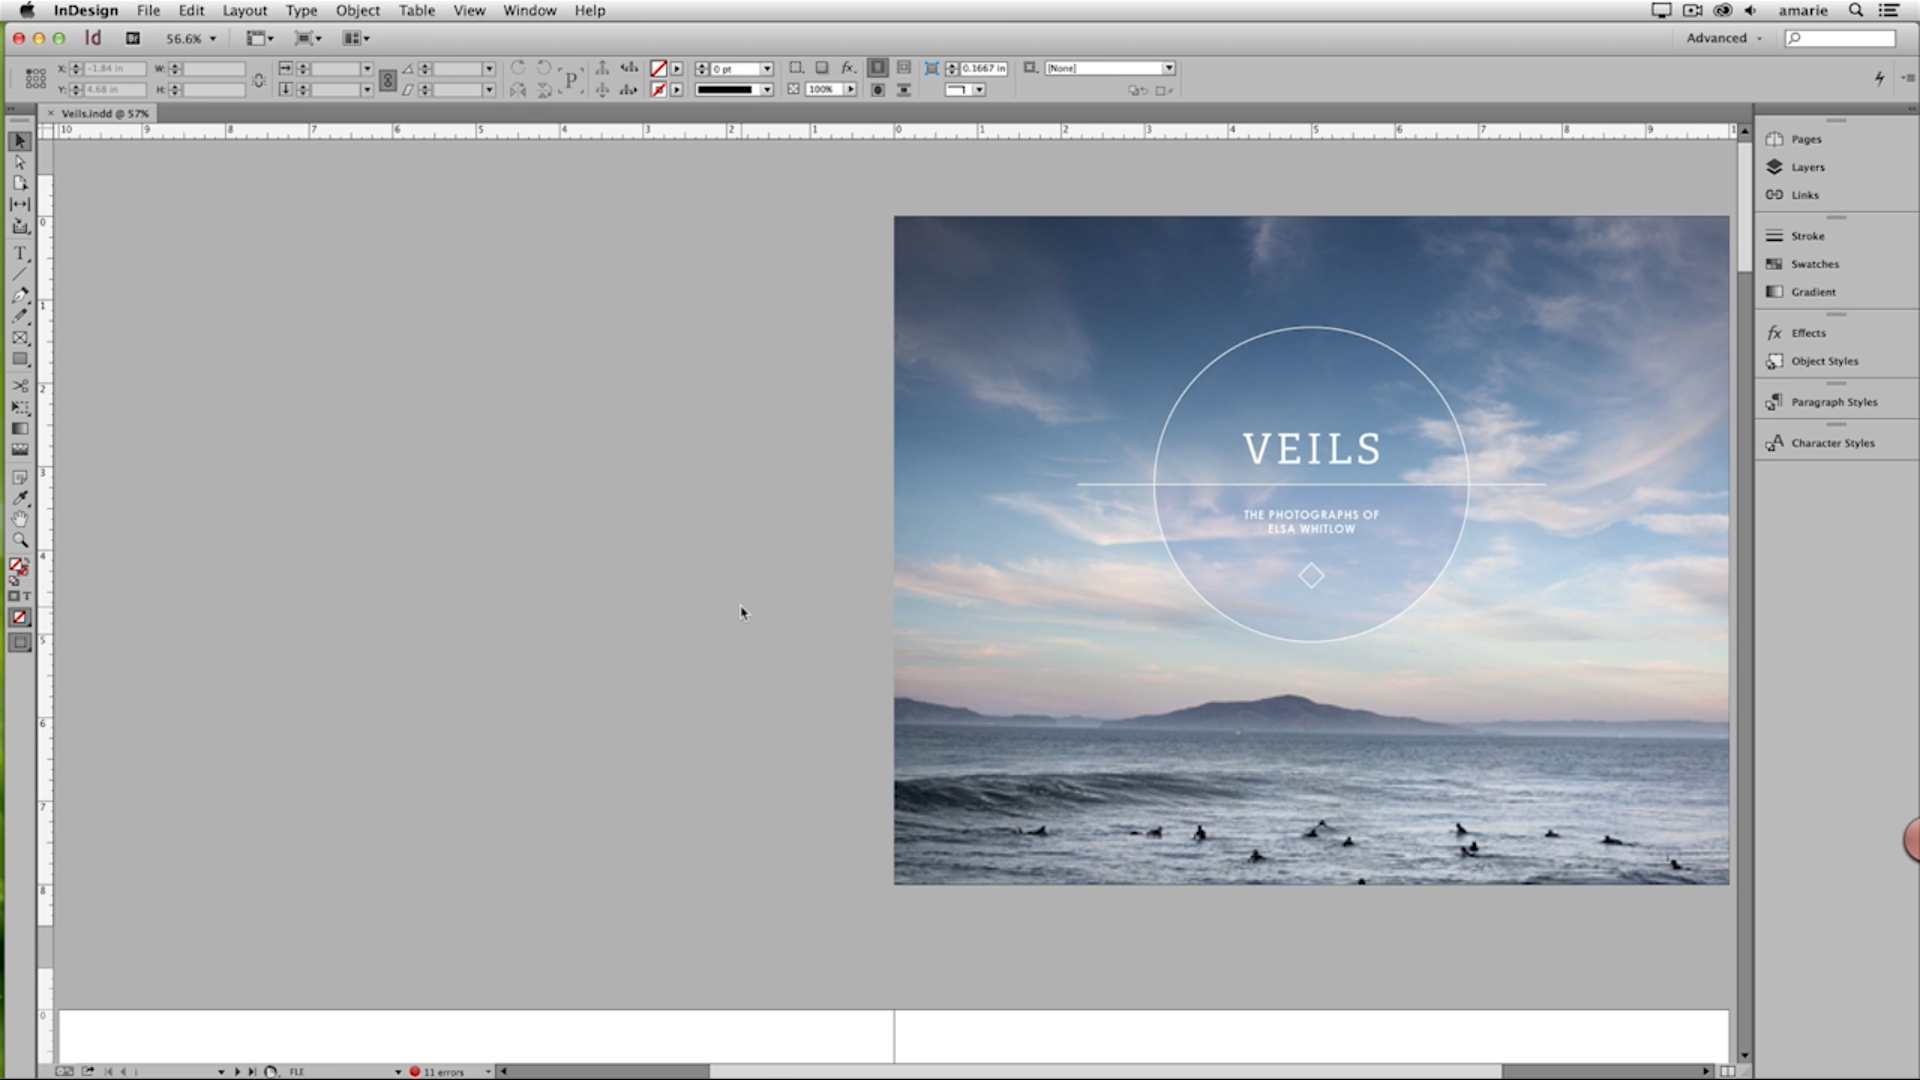This screenshot has height=1080, width=1920.
Task: Select the Type tool
Action: coord(20,253)
